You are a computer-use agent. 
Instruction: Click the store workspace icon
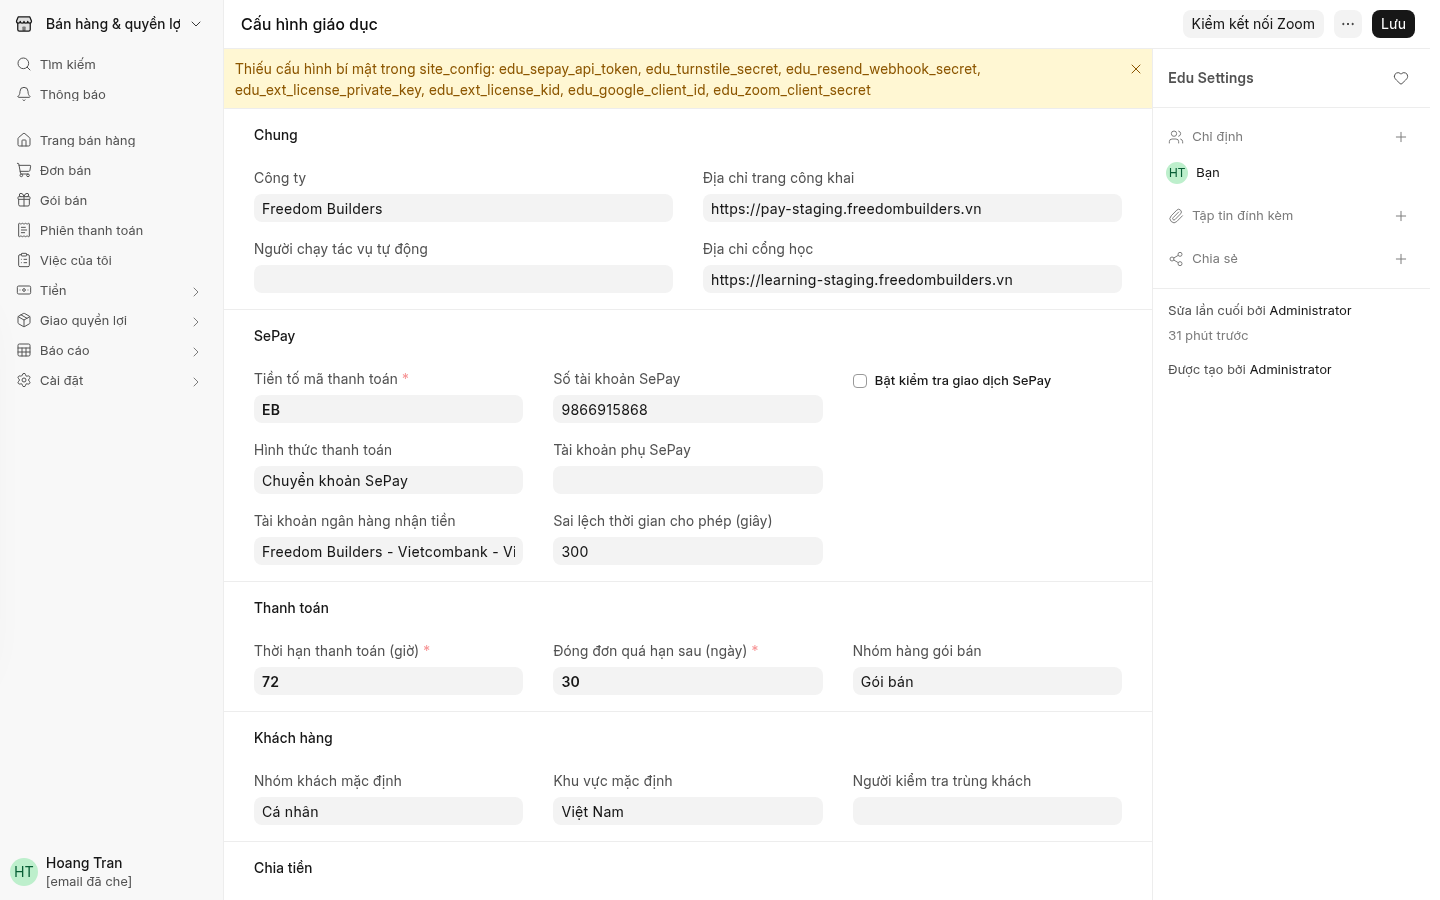coord(24,24)
